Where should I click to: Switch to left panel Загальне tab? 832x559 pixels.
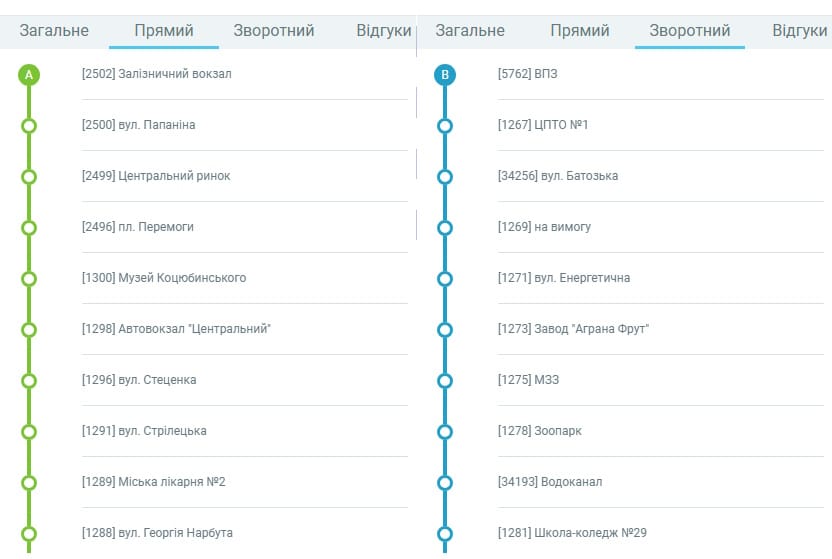tap(54, 31)
